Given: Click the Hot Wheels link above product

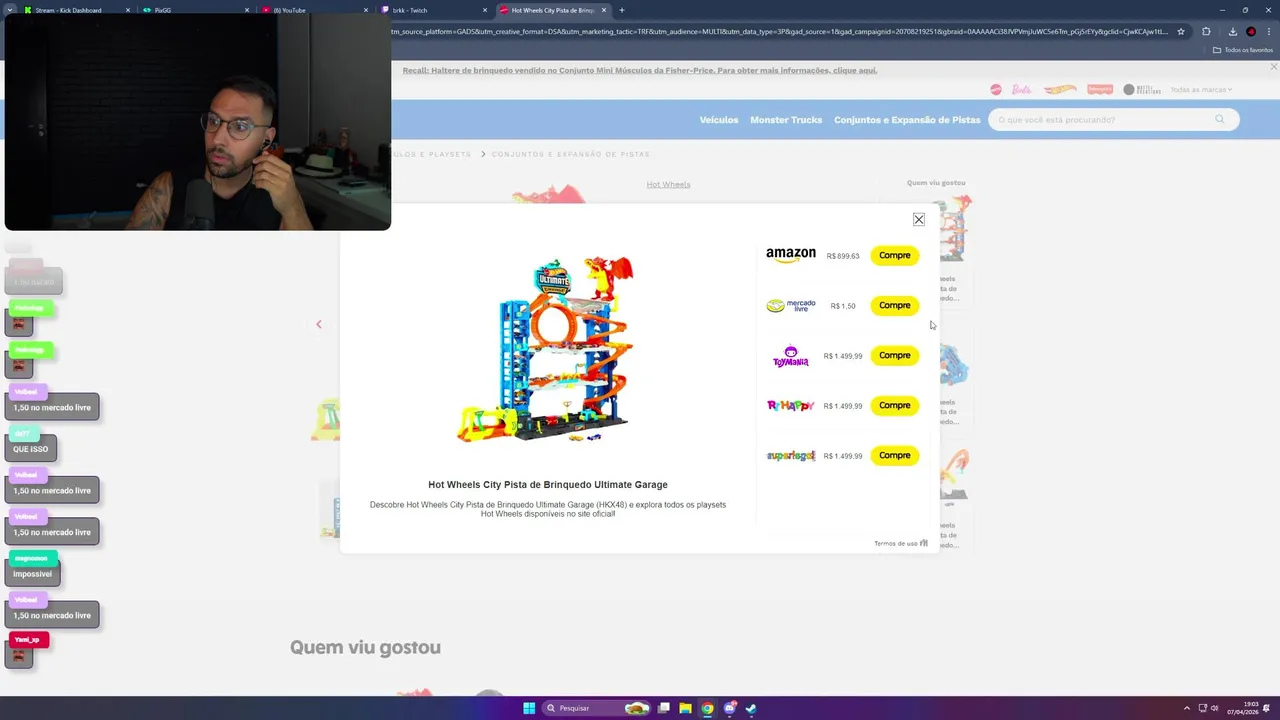Looking at the screenshot, I should (x=668, y=184).
